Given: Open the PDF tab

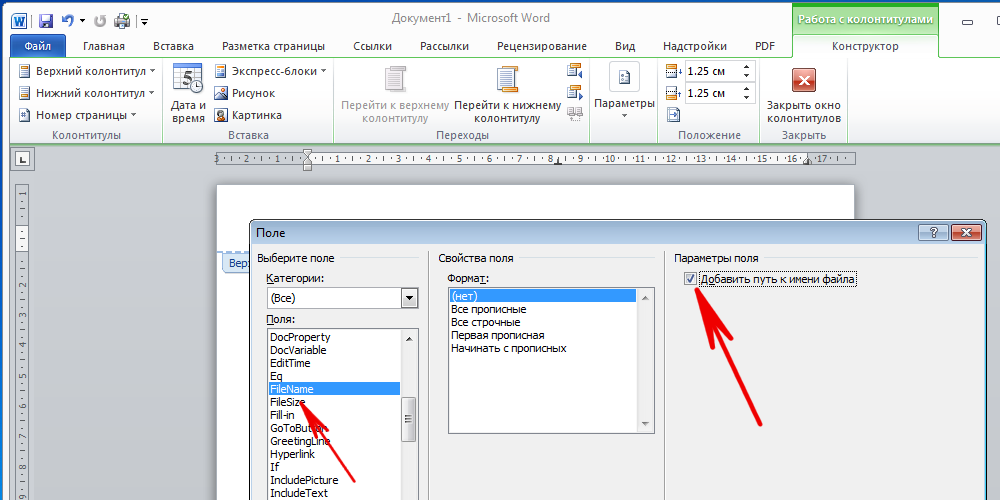Looking at the screenshot, I should [765, 46].
